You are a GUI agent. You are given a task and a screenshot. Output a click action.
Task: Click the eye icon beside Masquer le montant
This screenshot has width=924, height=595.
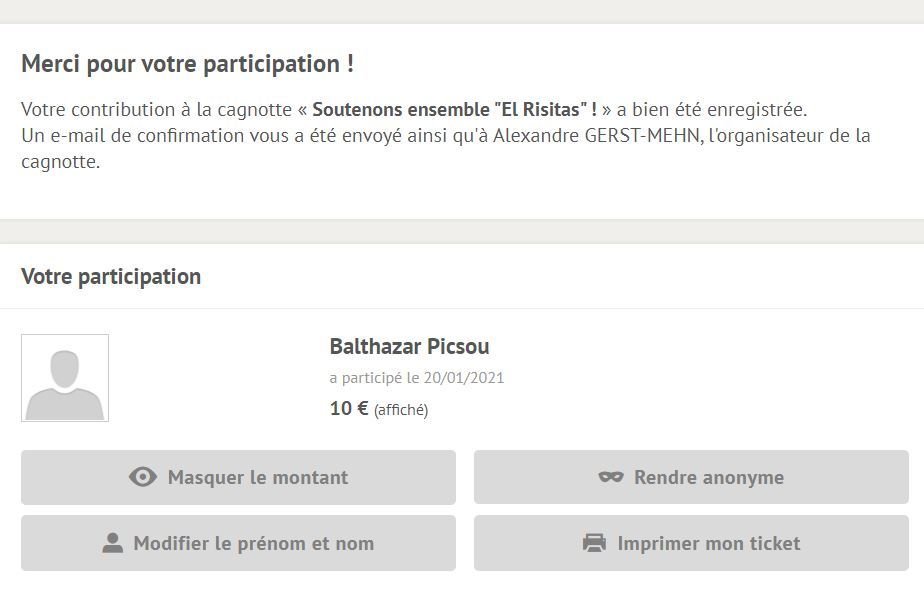point(143,477)
